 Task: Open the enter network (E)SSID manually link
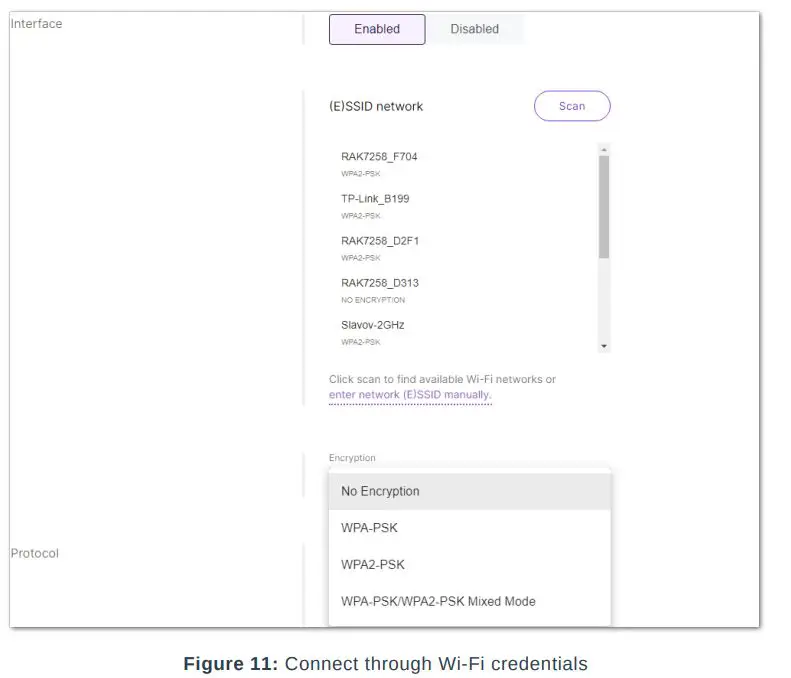pos(410,395)
